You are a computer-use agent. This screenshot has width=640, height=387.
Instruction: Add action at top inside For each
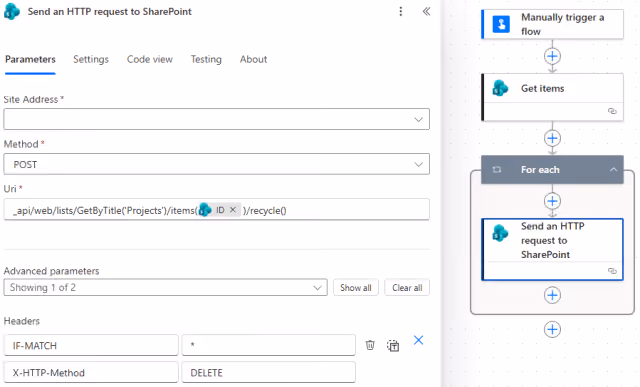(x=552, y=201)
